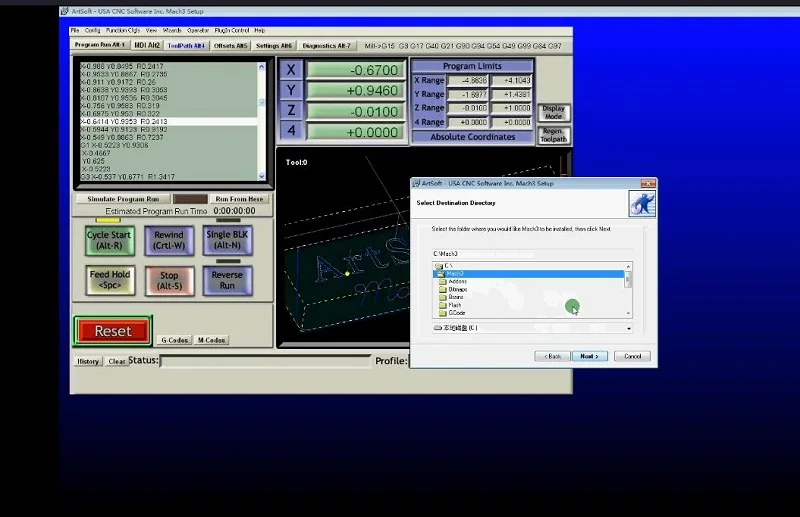The height and width of the screenshot is (517, 800).
Task: Click the Clear button beside Status
Action: pyautogui.click(x=117, y=361)
